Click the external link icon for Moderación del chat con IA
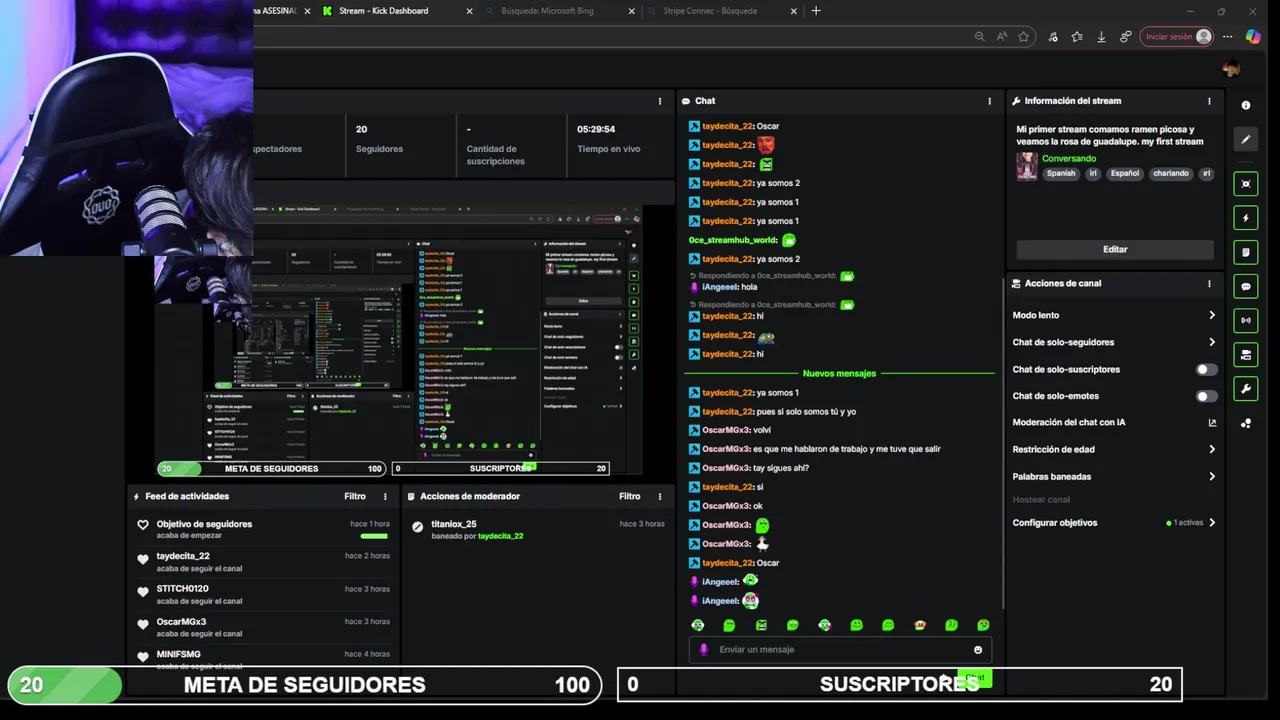This screenshot has width=1280, height=720. click(x=1212, y=423)
